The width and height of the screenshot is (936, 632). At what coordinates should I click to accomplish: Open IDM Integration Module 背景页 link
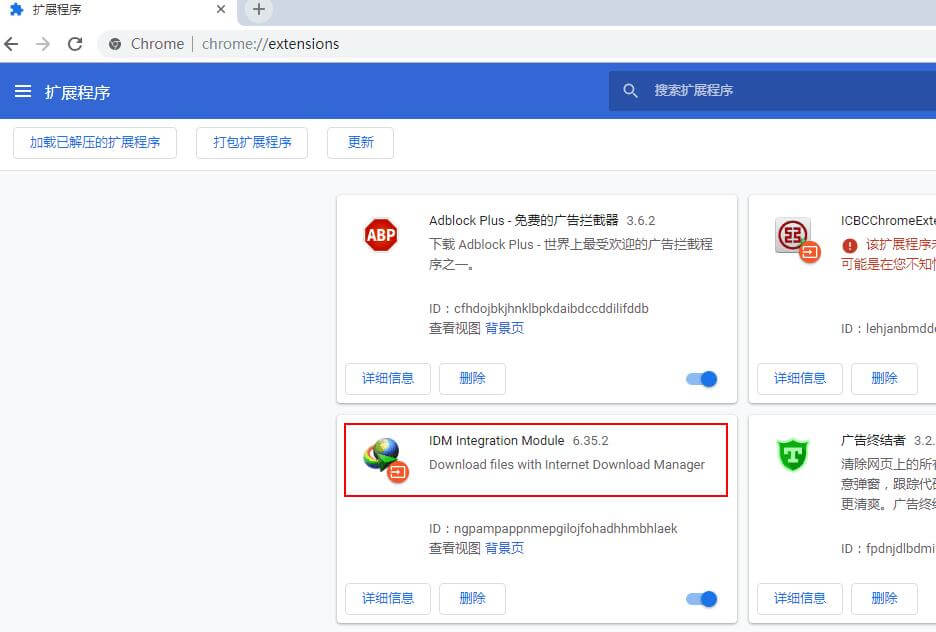pos(505,548)
